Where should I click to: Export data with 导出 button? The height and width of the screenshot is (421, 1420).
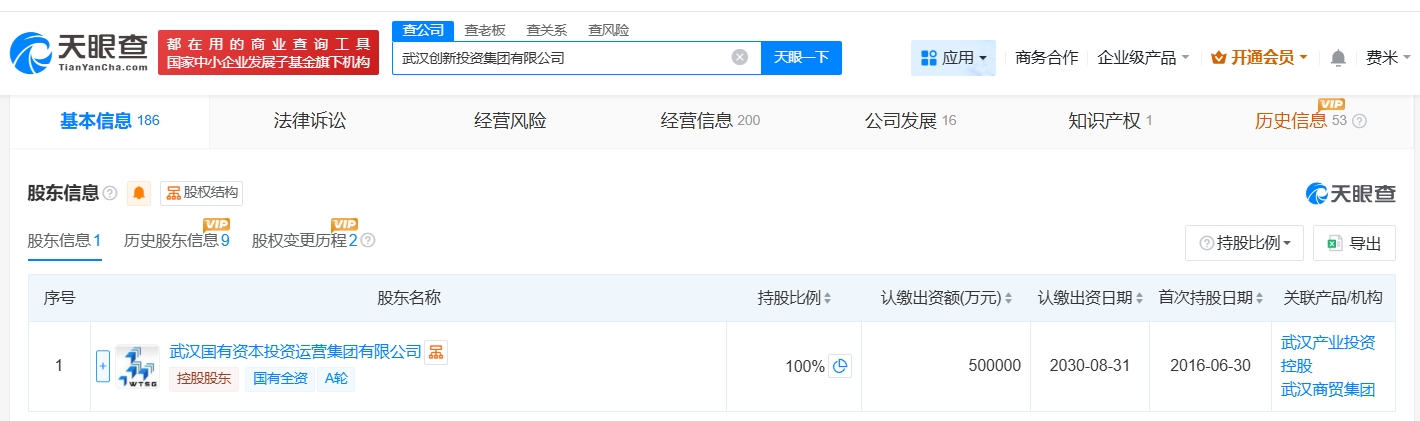point(1354,243)
